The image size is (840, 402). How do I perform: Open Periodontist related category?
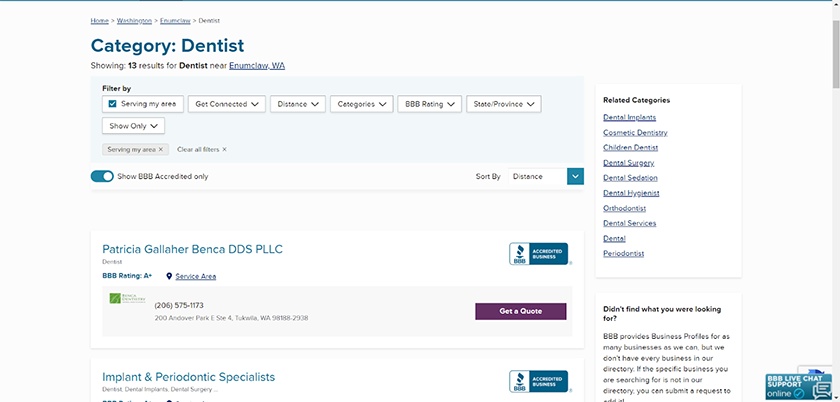pyautogui.click(x=624, y=254)
